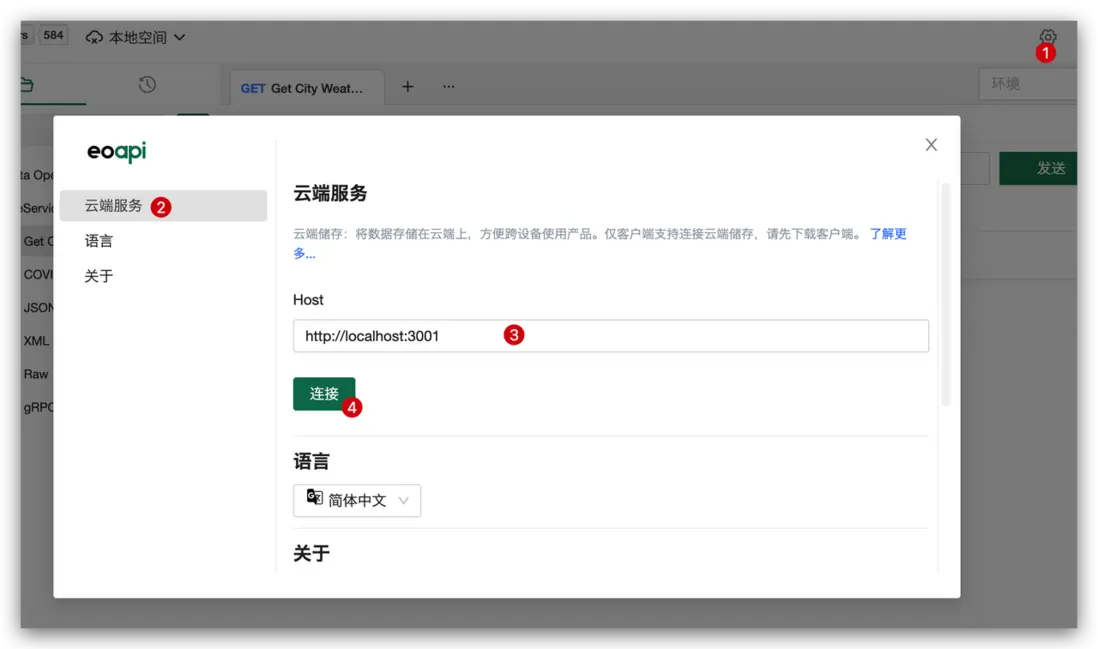Close the settings dialog with X

[x=931, y=145]
